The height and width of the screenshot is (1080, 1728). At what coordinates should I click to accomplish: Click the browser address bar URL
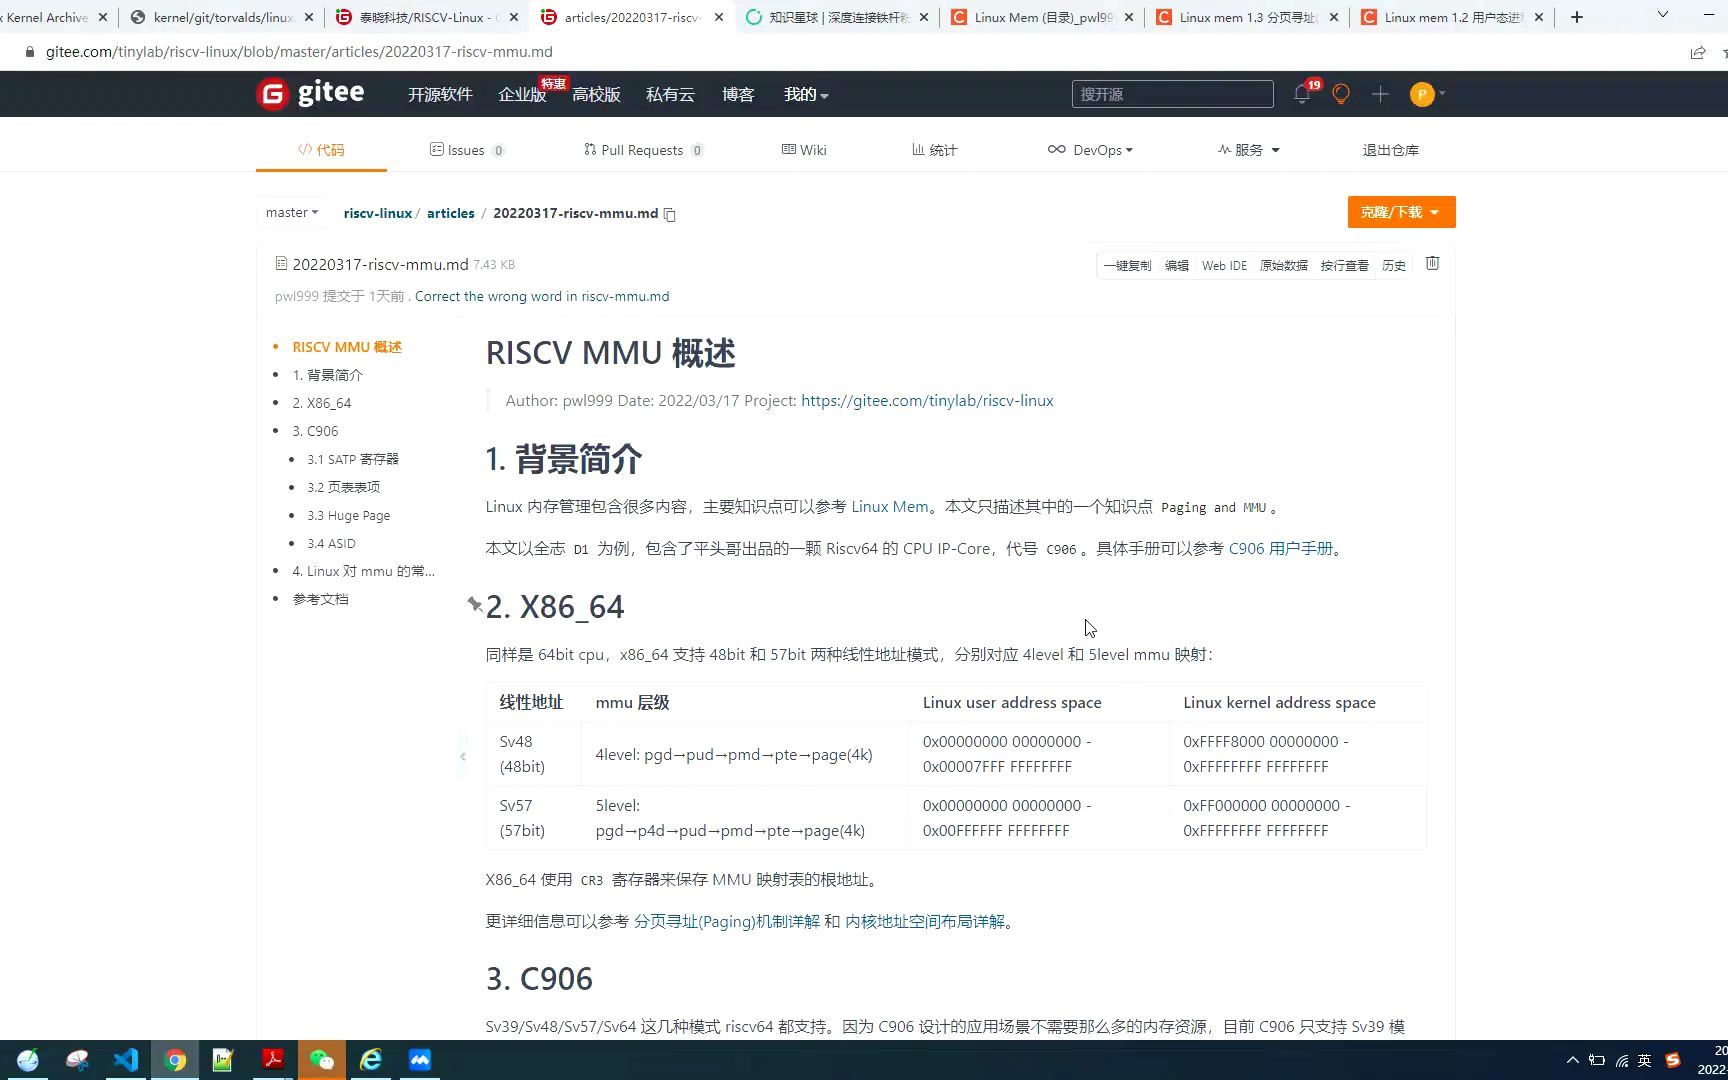click(x=299, y=52)
